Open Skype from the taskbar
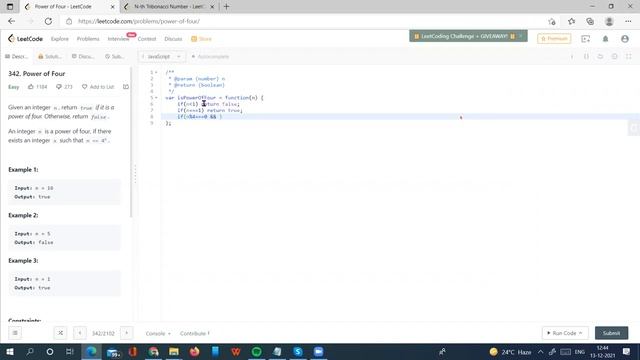This screenshot has width=640, height=360. point(298,351)
